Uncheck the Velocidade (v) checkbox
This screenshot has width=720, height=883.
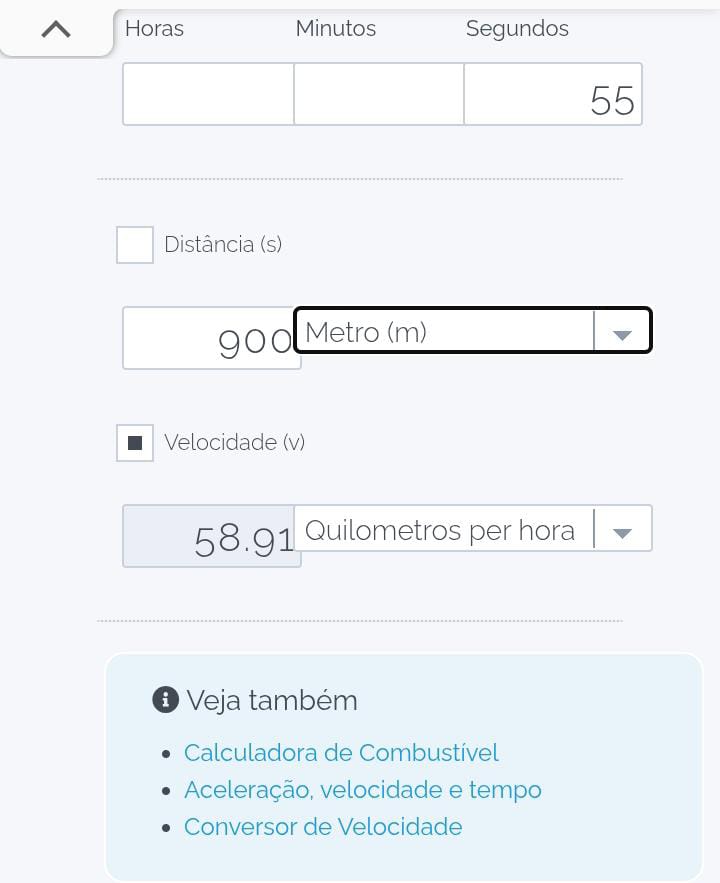135,443
